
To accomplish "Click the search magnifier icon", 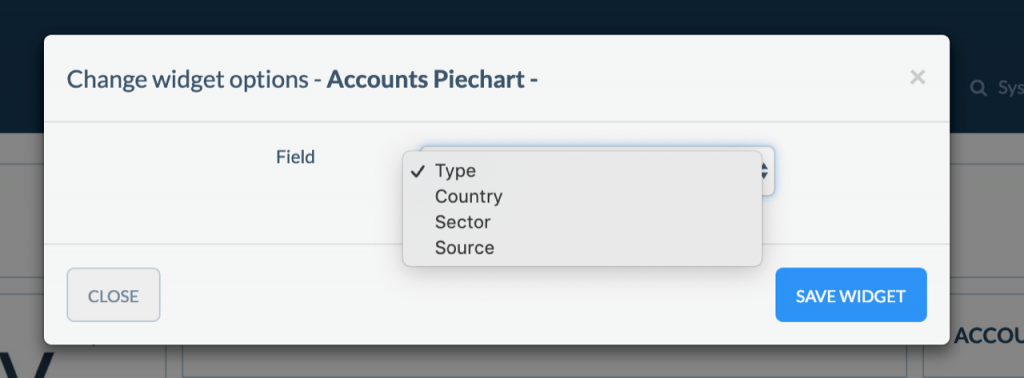I will point(978,88).
